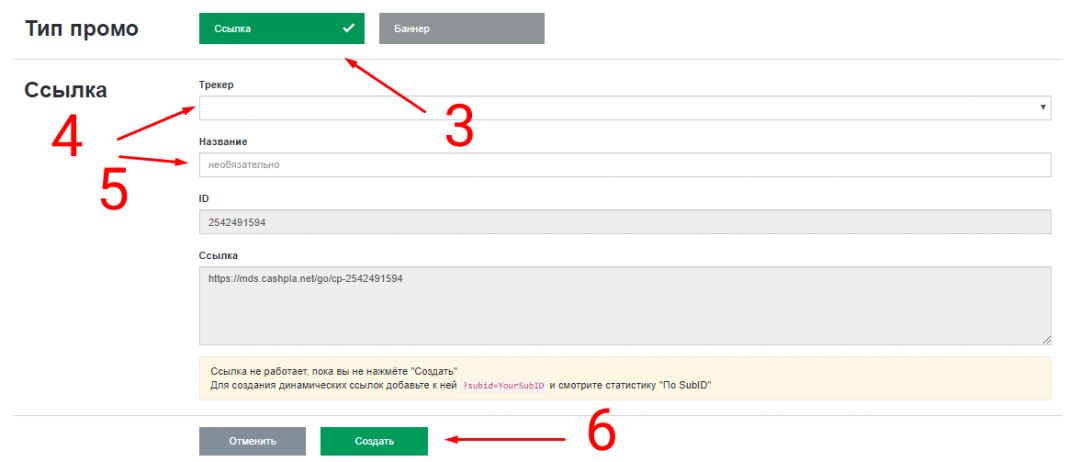The height and width of the screenshot is (462, 1080).
Task: Click the Трекер dropdown arrow
Action: click(x=1042, y=108)
